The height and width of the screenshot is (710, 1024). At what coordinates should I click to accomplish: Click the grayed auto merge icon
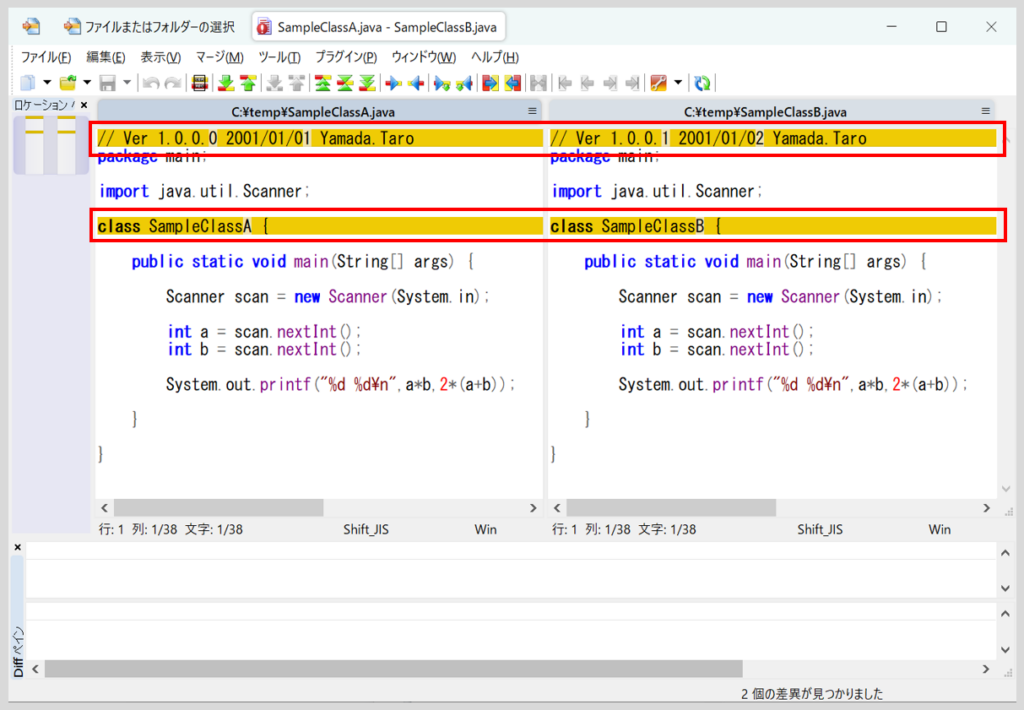coord(539,83)
